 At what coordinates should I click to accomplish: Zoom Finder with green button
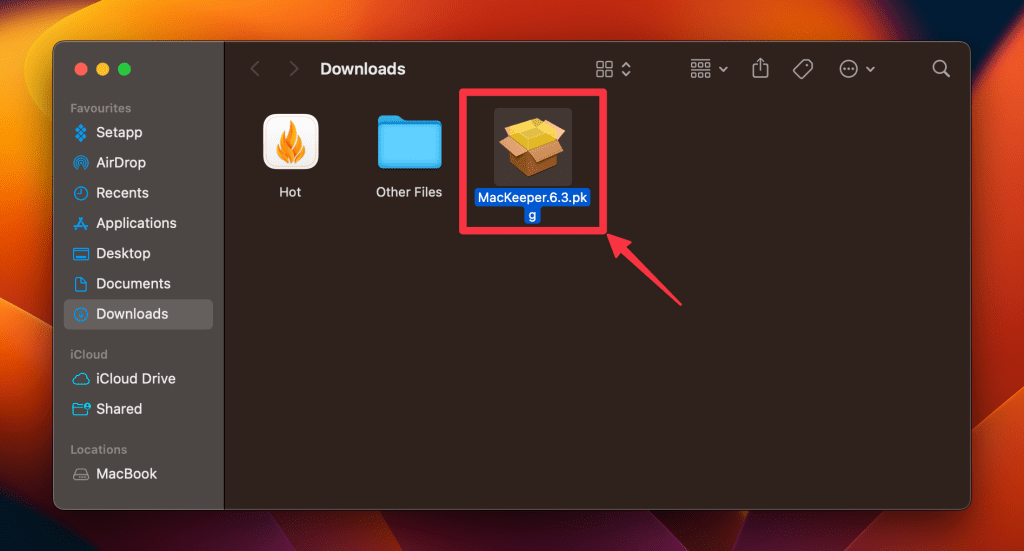[124, 69]
